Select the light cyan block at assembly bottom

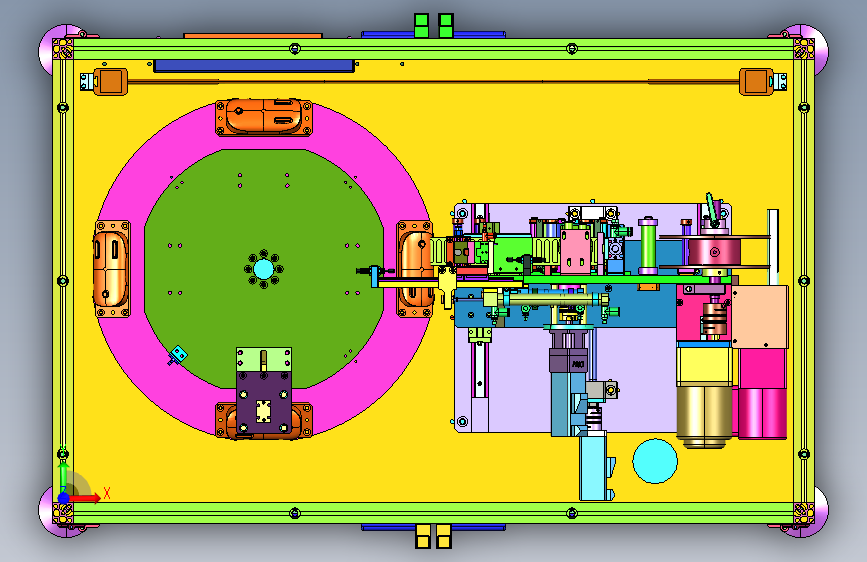tap(593, 468)
